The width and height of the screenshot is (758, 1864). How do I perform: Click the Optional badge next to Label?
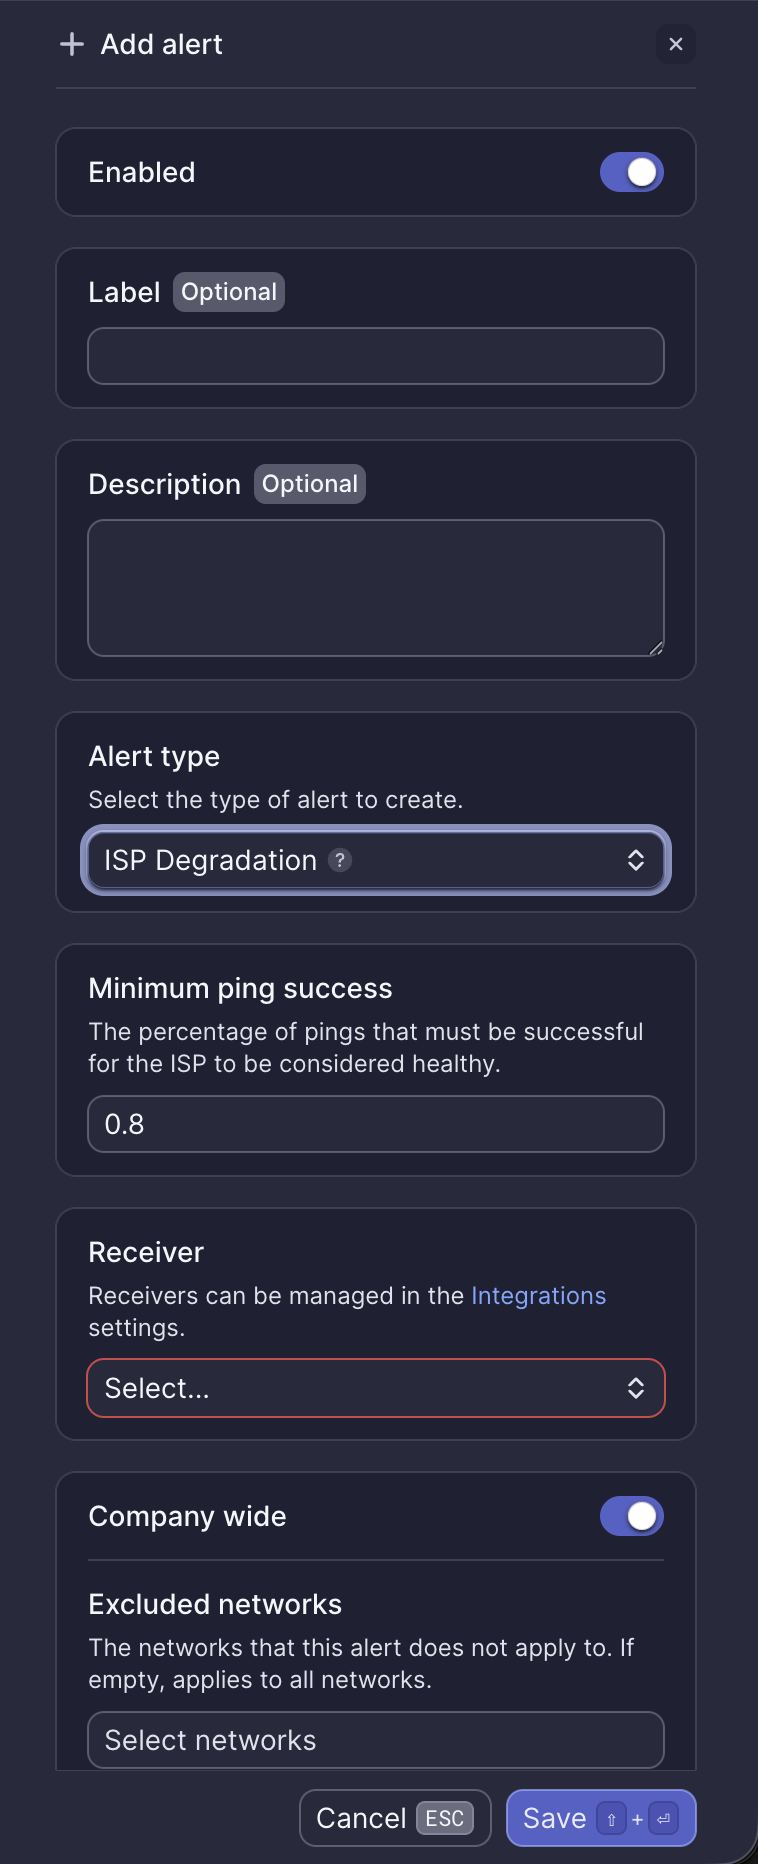click(229, 291)
